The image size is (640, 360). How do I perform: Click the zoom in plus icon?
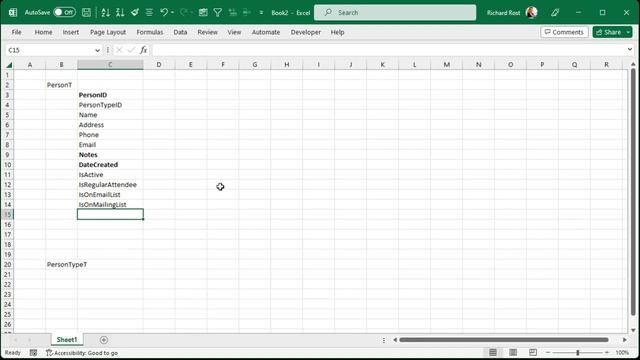[607, 352]
